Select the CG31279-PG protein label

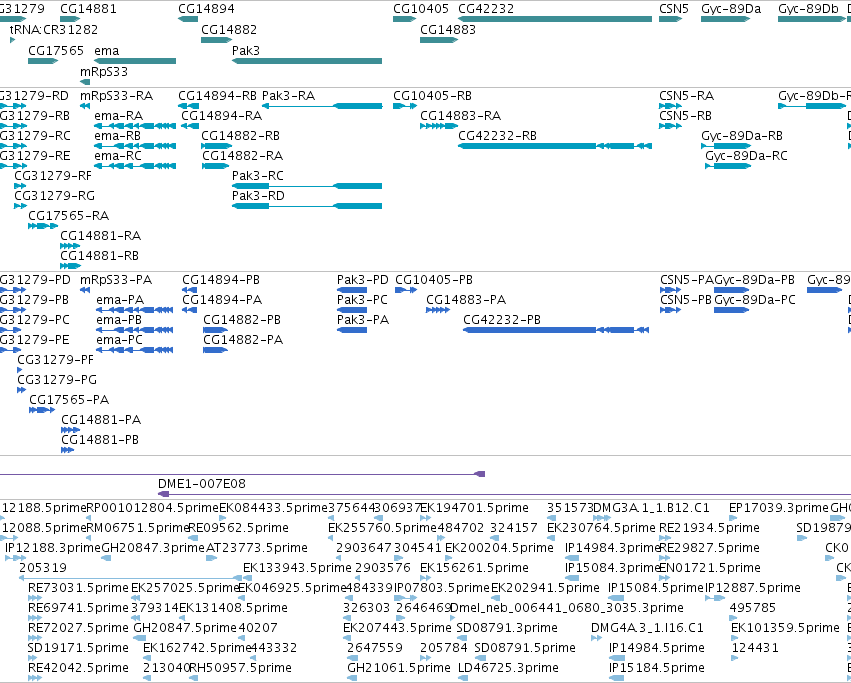[x=57, y=380]
